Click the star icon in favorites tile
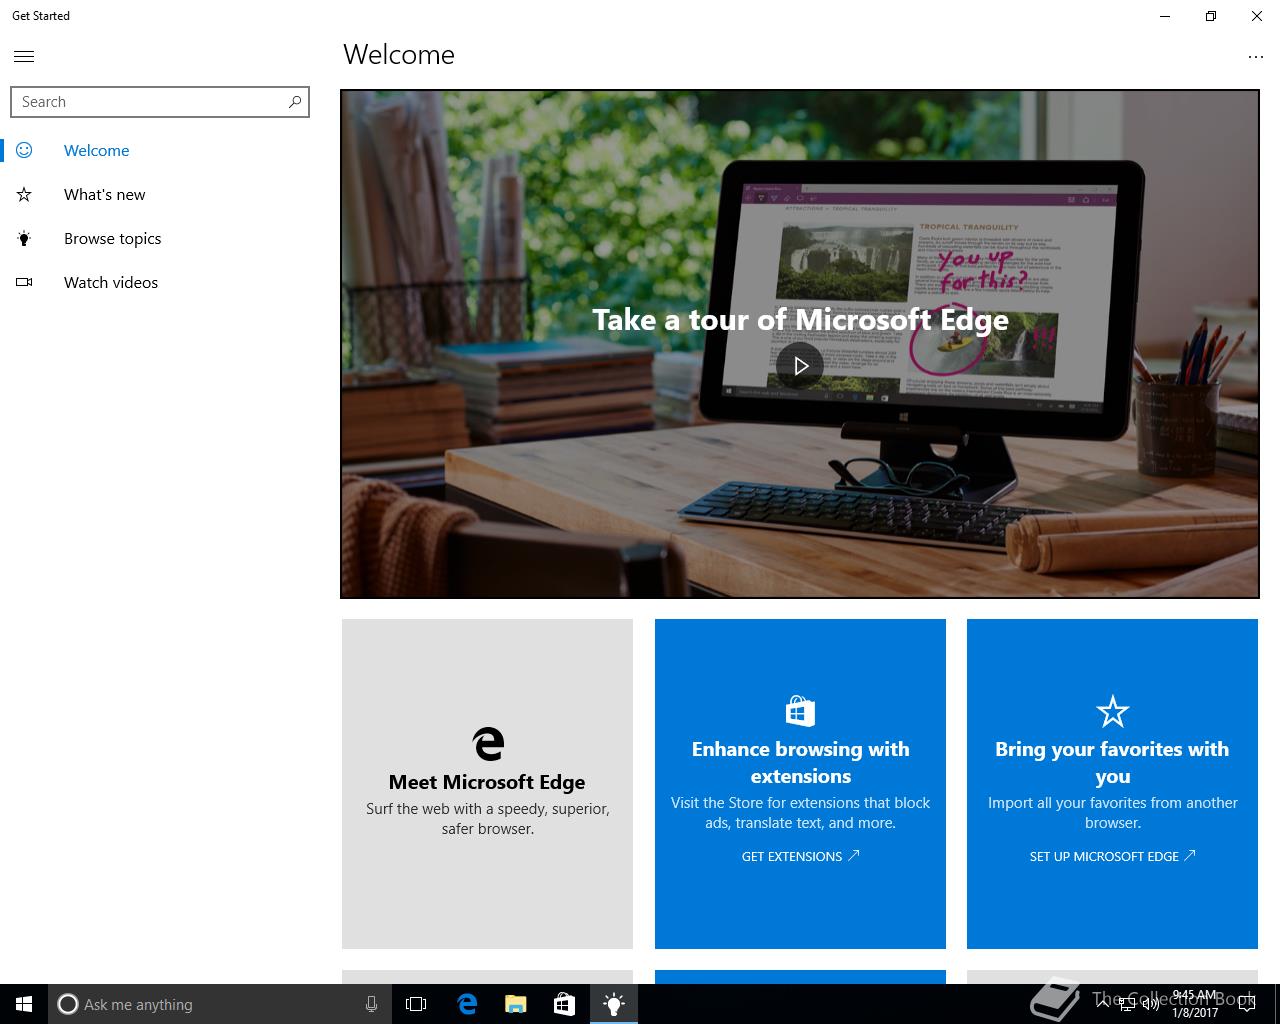 coord(1112,711)
